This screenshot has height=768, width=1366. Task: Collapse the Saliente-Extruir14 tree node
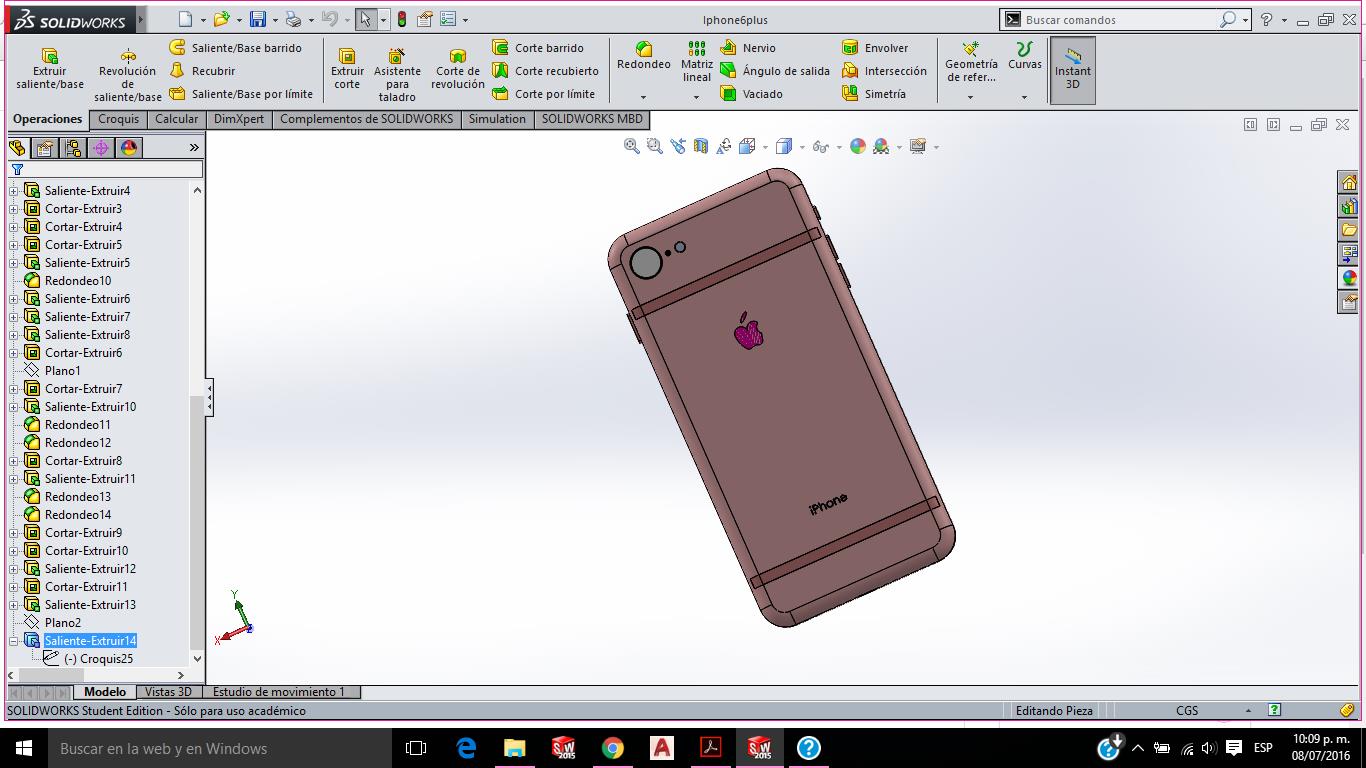(x=14, y=641)
